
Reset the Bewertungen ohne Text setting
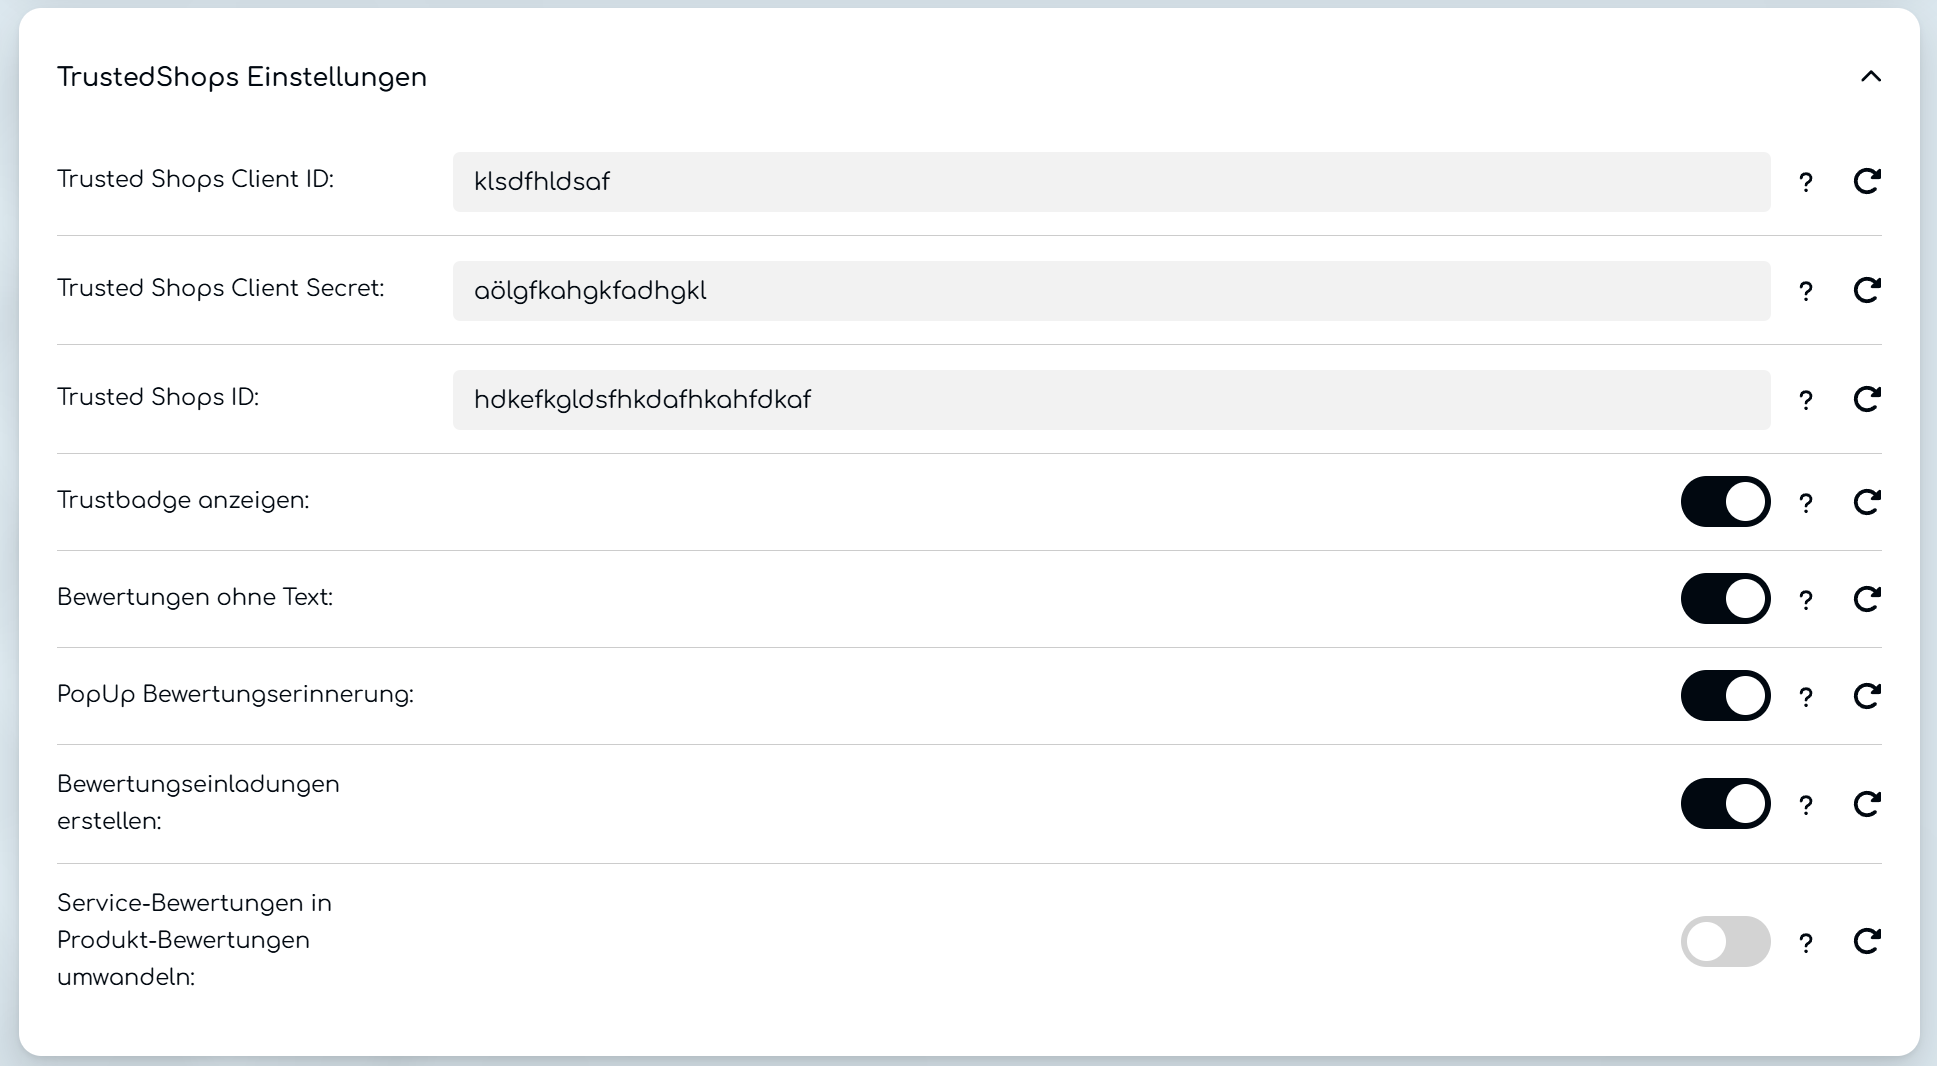[1867, 598]
